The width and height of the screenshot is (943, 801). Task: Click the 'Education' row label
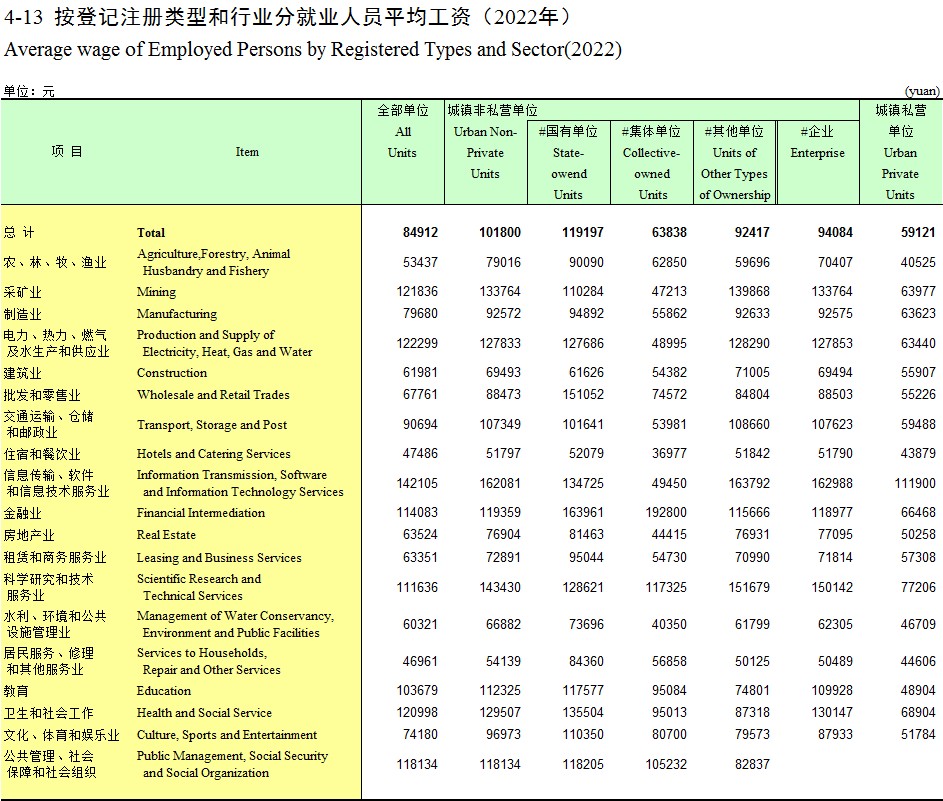[x=164, y=690]
